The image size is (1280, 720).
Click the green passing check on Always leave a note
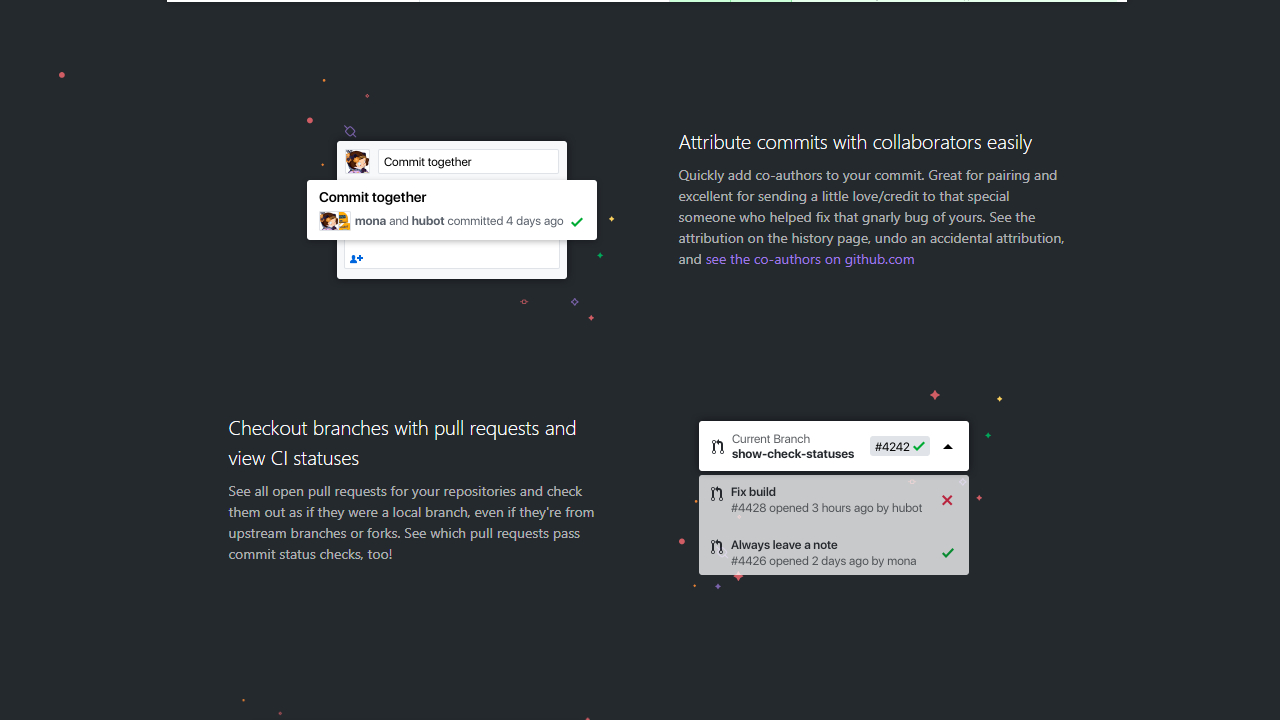click(x=948, y=553)
